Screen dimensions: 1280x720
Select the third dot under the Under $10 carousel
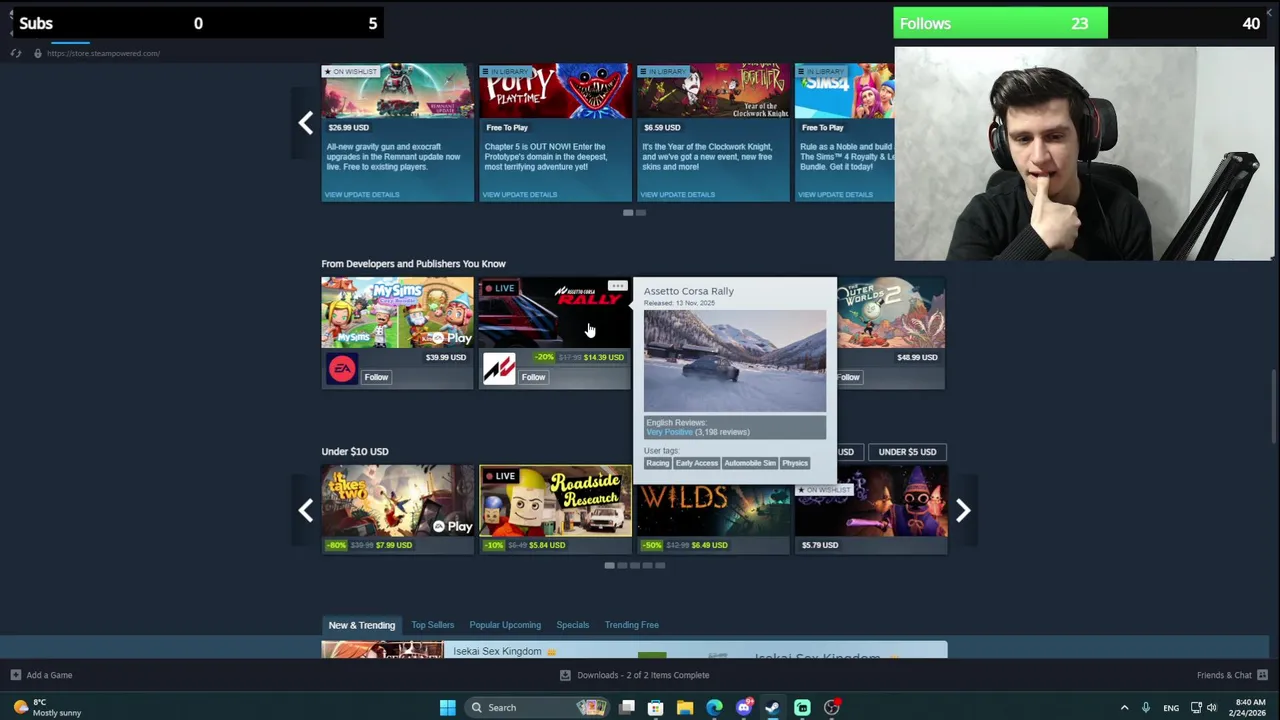pos(634,565)
